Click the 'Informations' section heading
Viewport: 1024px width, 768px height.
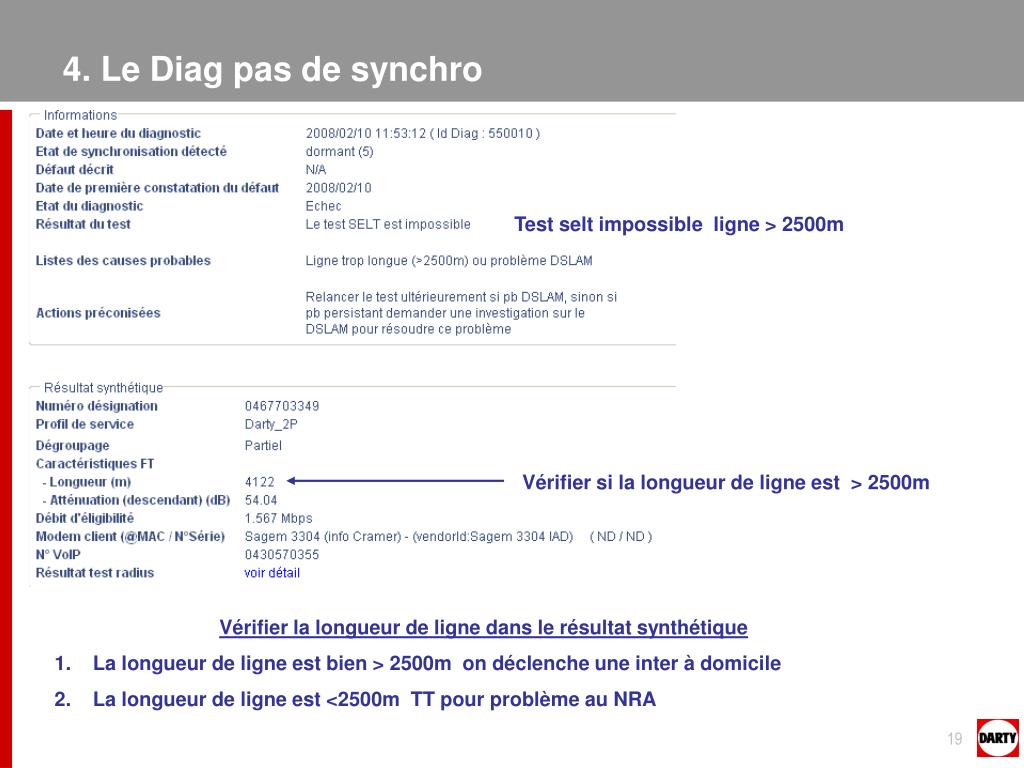(x=80, y=115)
